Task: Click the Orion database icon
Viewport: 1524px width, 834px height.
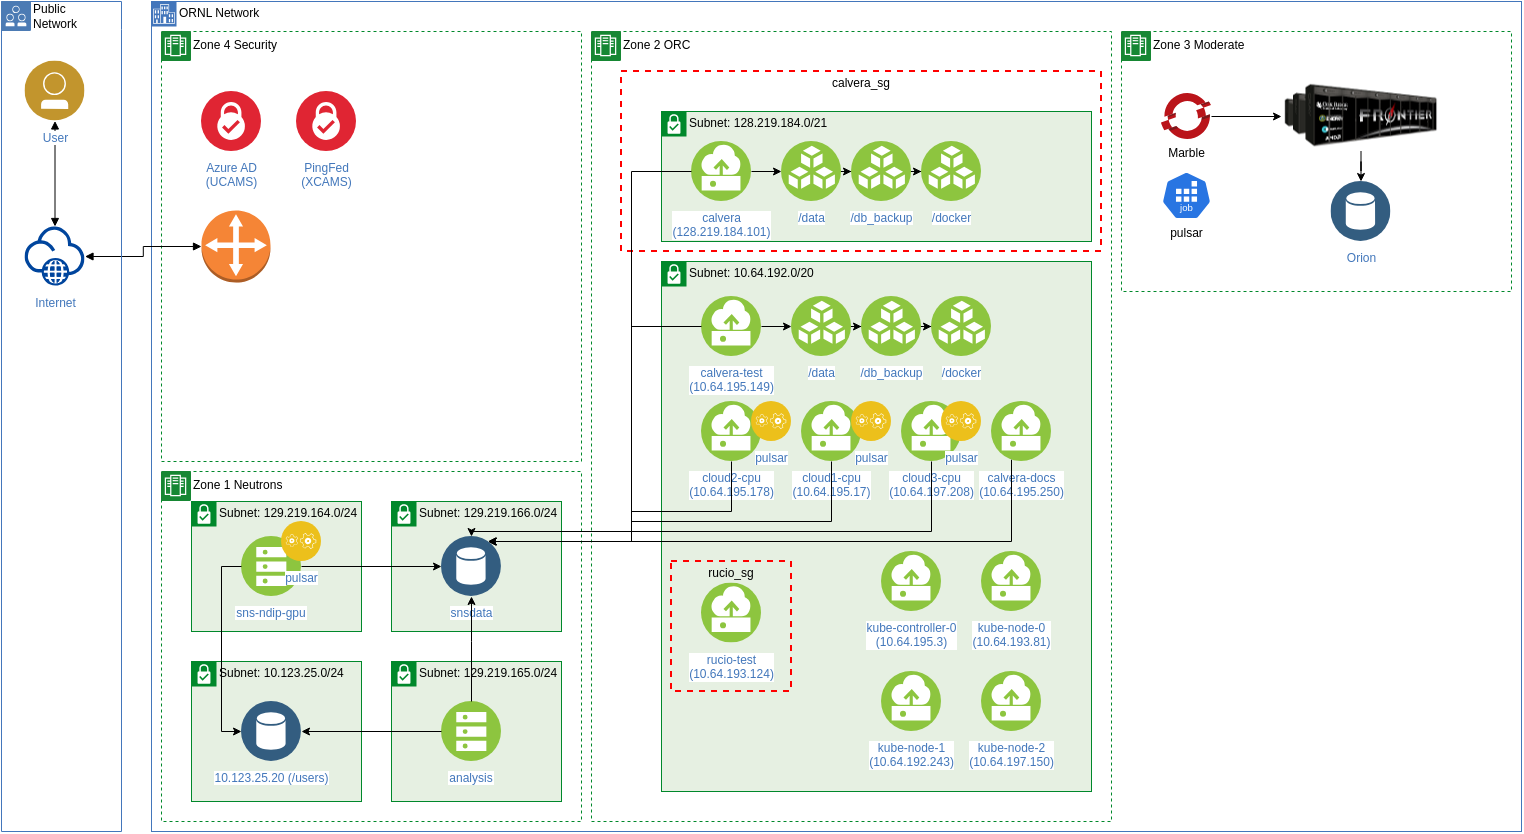Action: pyautogui.click(x=1360, y=212)
